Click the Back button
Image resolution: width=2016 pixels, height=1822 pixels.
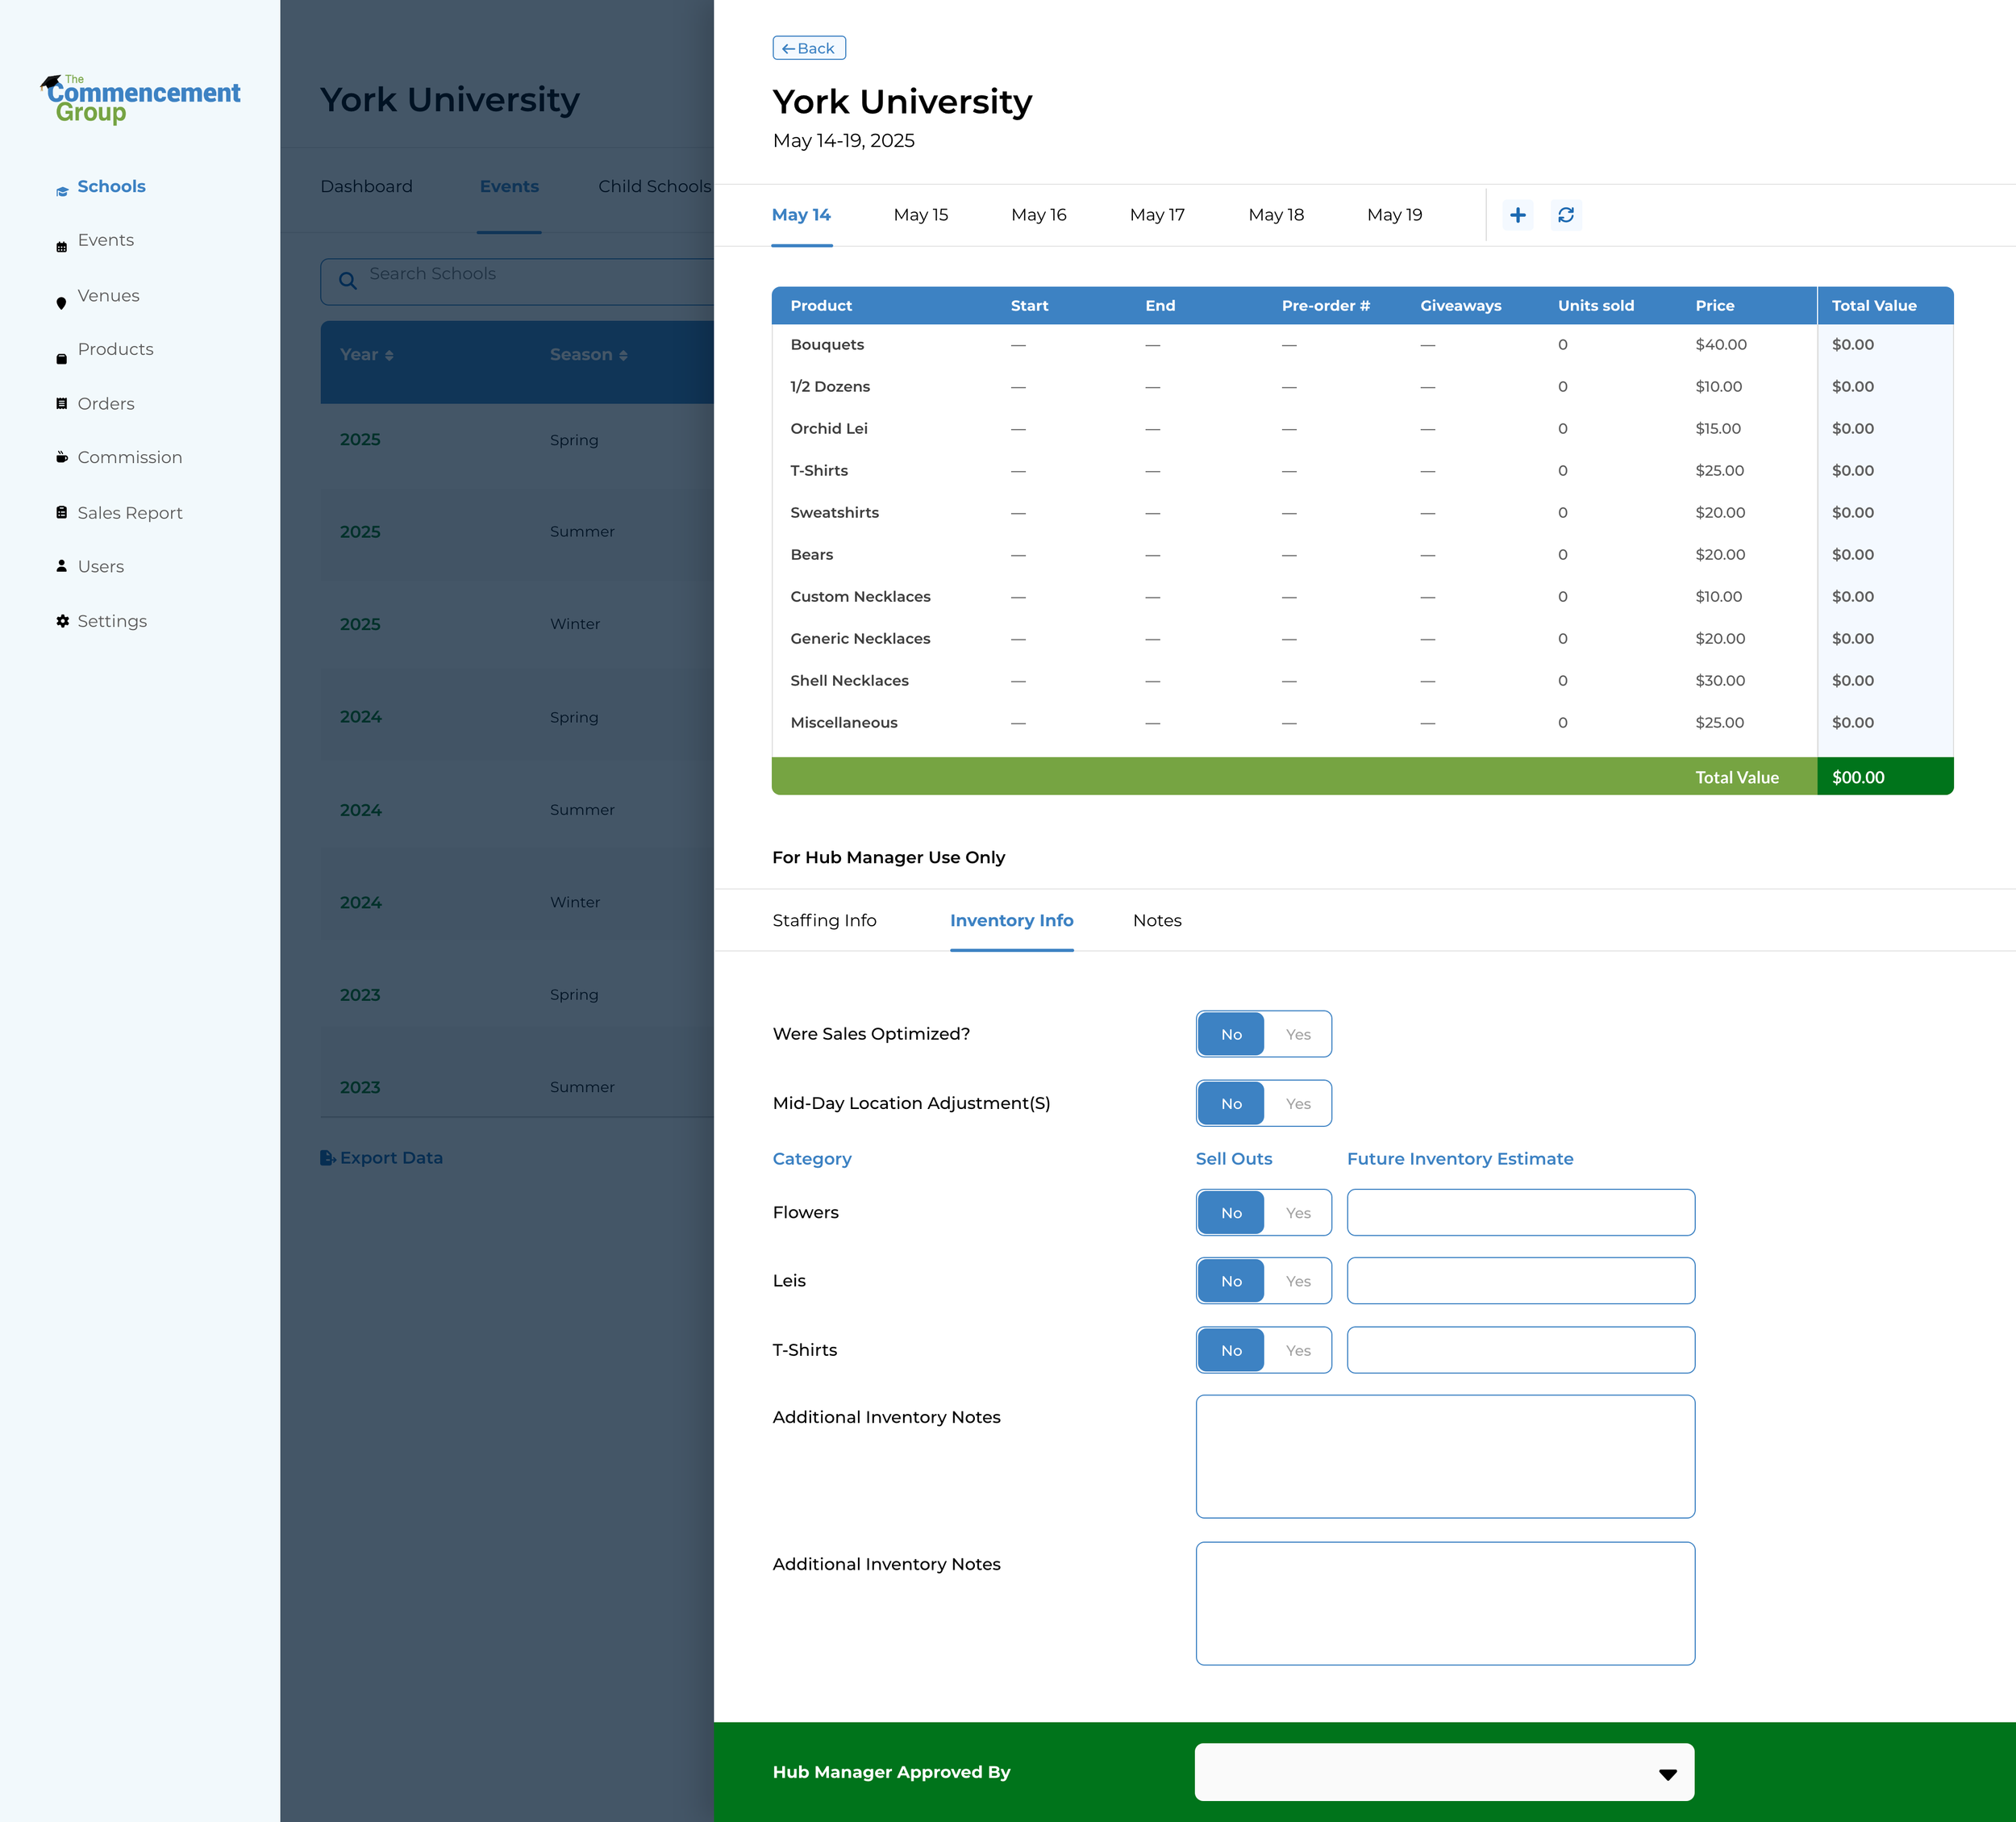coord(809,48)
